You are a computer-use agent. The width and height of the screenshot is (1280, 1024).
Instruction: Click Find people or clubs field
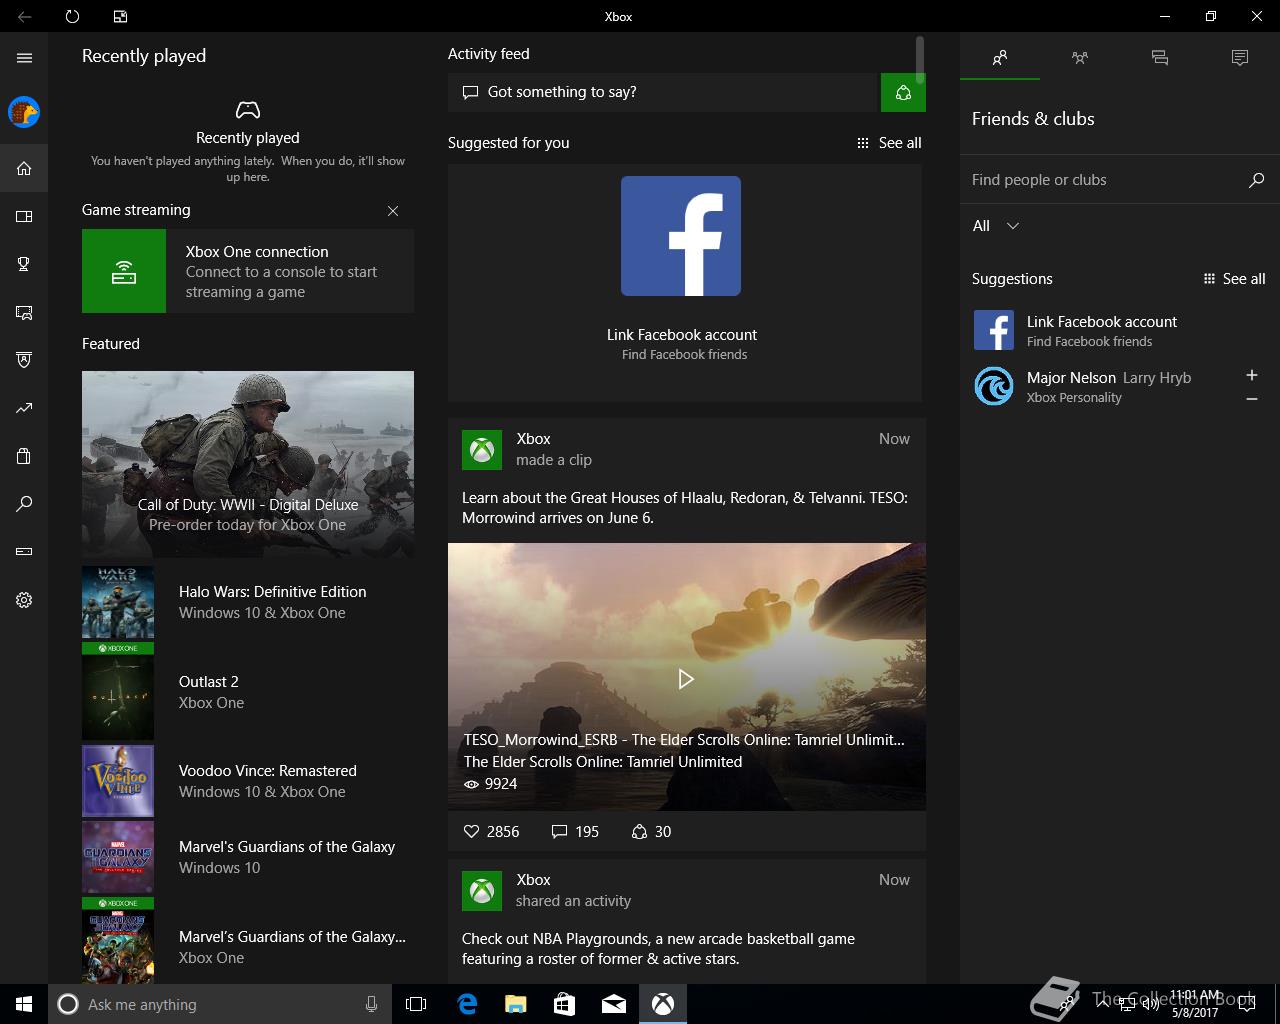1105,180
